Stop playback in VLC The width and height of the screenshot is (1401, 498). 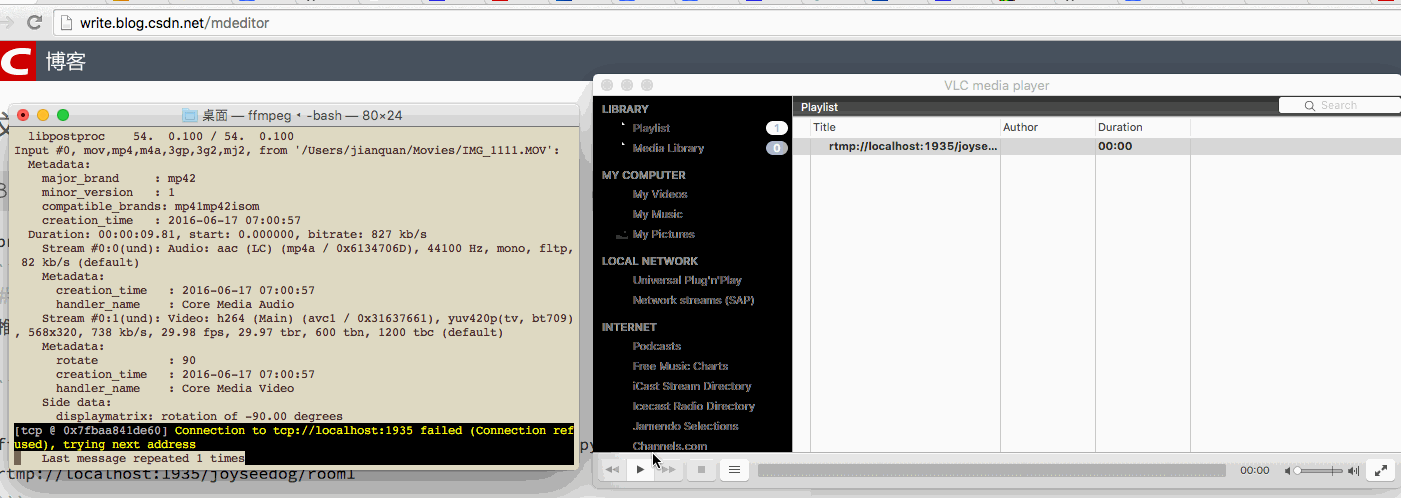pos(701,469)
